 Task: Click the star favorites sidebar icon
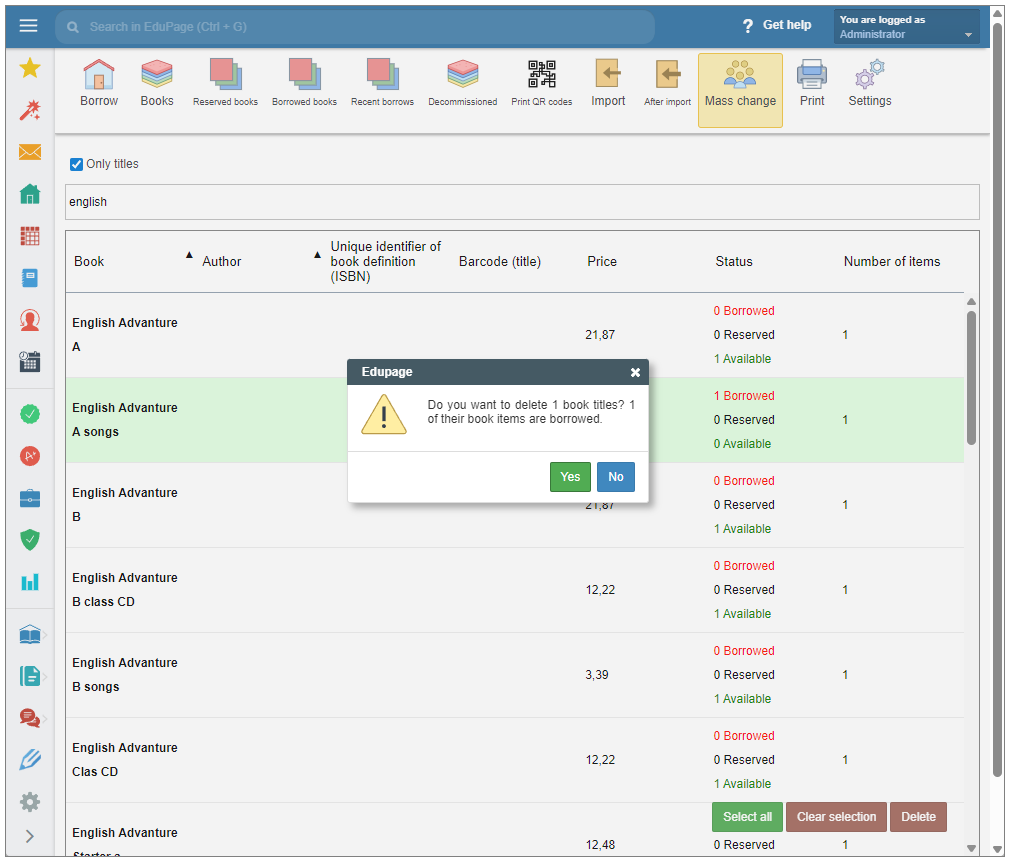pyautogui.click(x=30, y=68)
